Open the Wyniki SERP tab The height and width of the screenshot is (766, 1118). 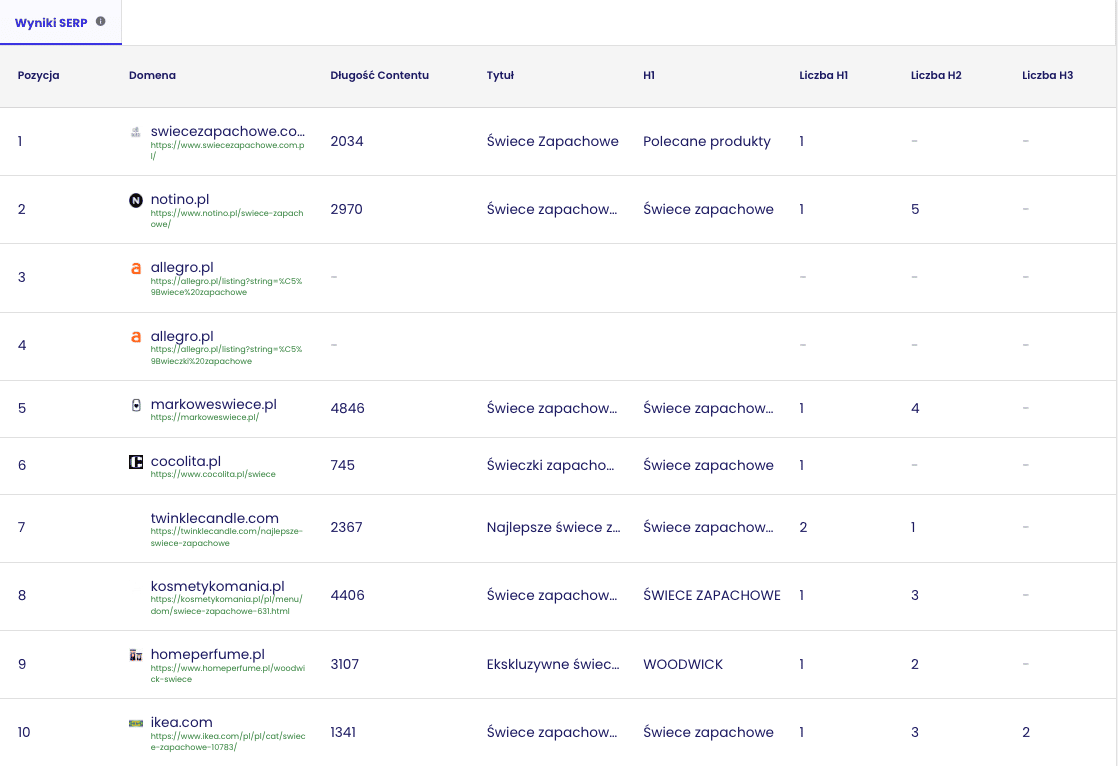pyautogui.click(x=61, y=22)
